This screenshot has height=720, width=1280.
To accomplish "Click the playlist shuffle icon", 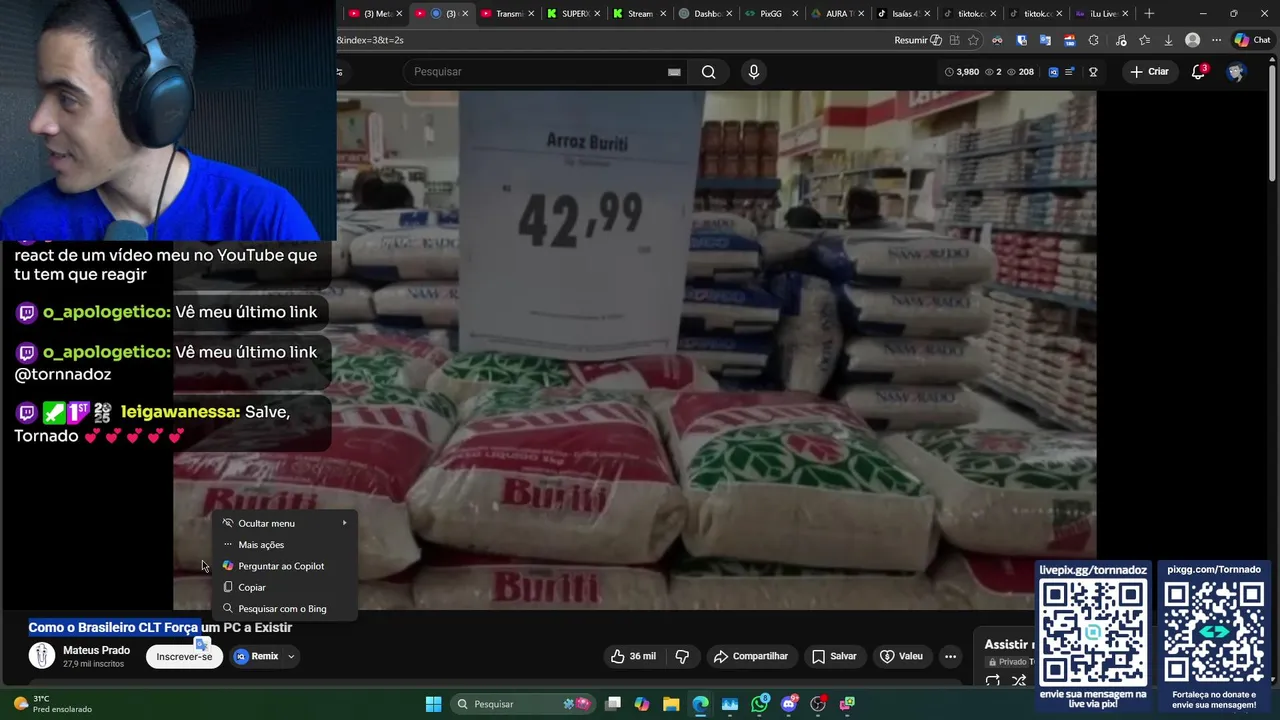I will (x=1019, y=681).
